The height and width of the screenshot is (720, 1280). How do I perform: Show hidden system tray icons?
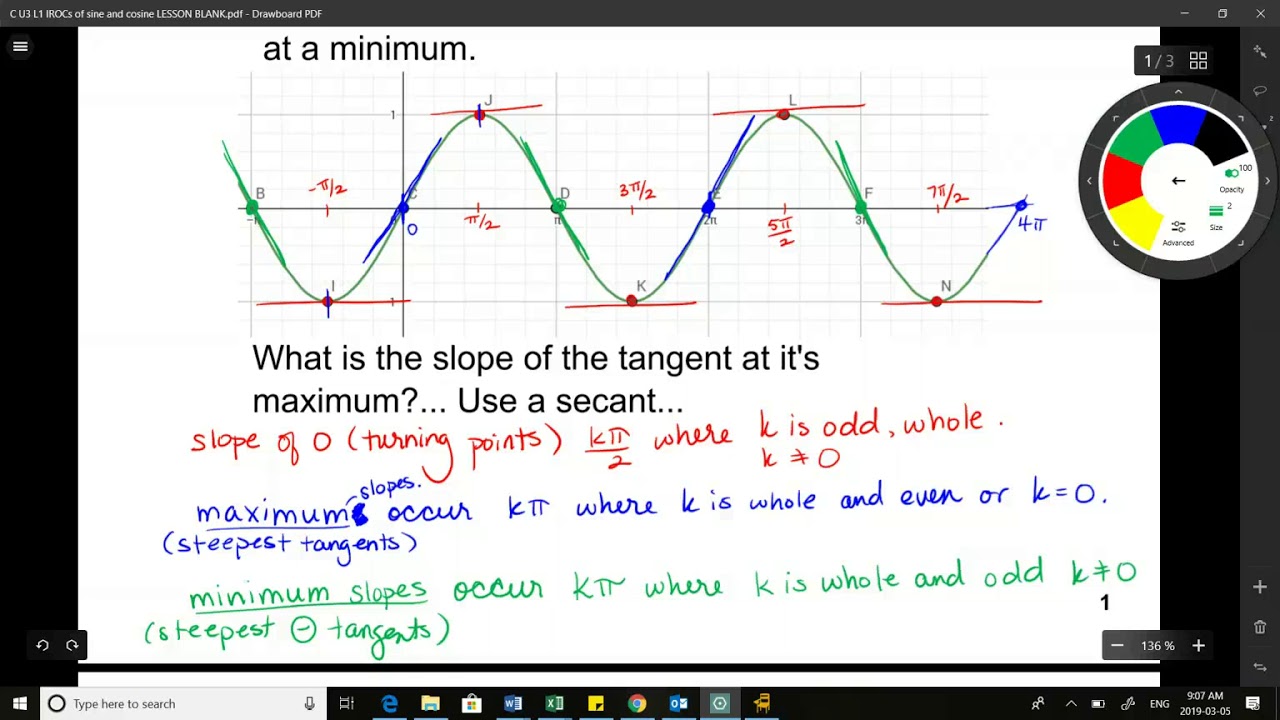[1071, 703]
